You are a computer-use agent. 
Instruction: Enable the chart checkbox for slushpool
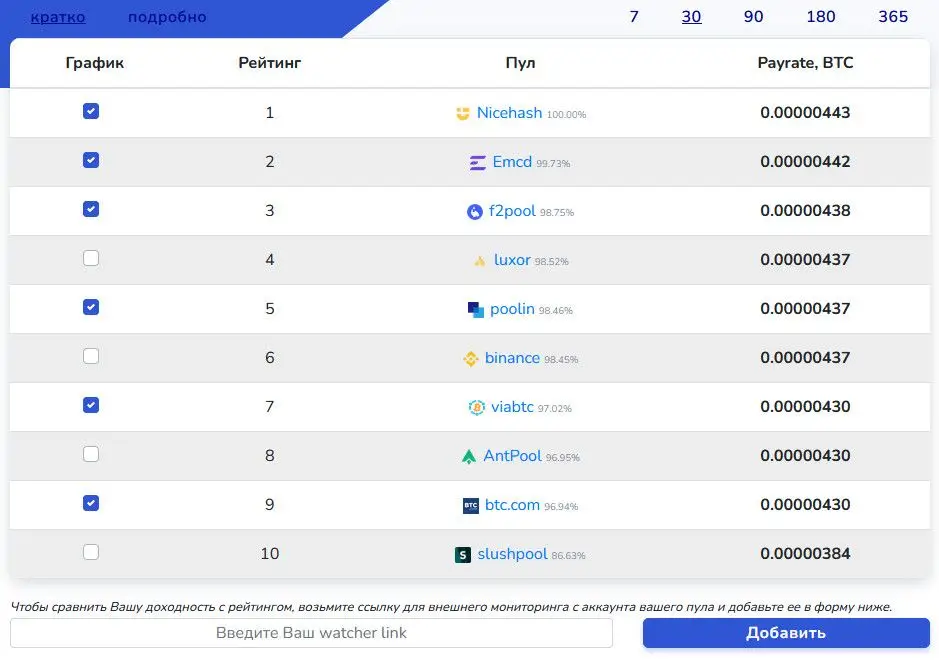tap(91, 552)
